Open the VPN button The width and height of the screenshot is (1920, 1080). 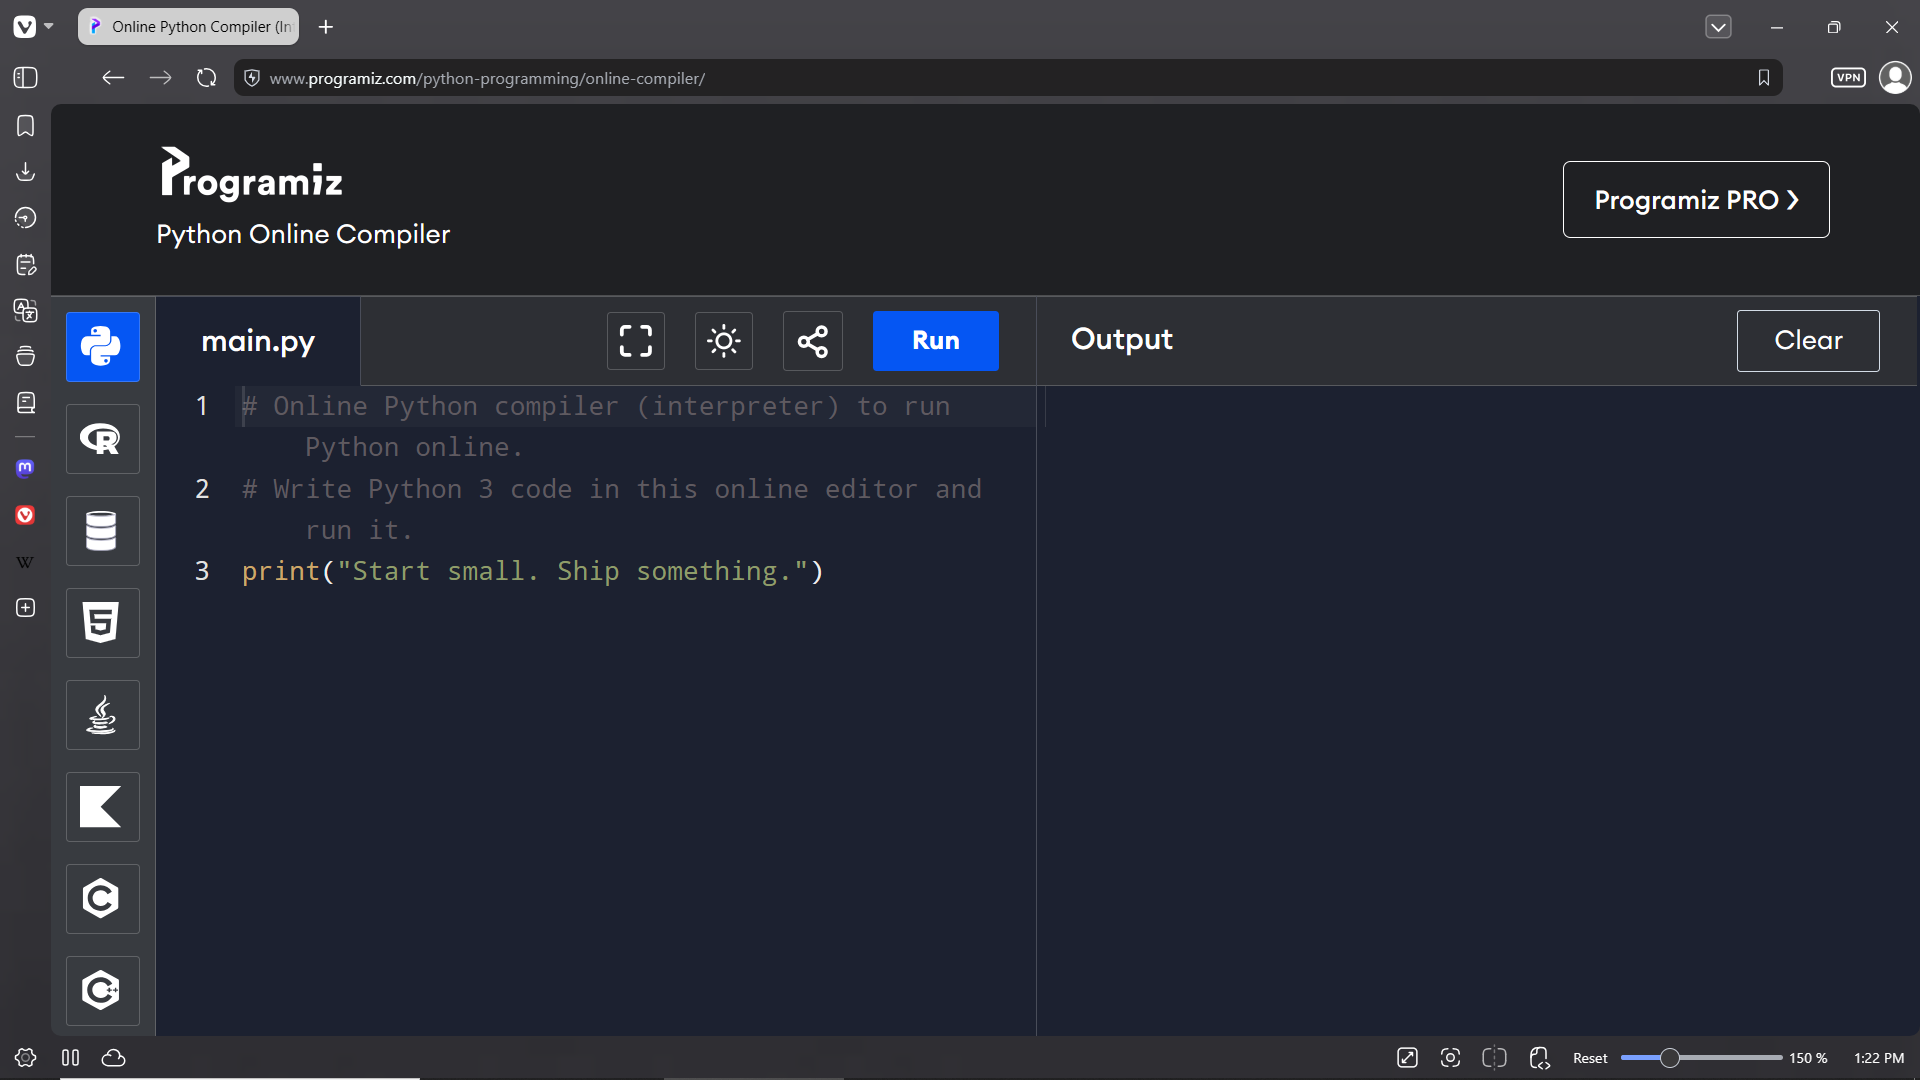tap(1848, 78)
